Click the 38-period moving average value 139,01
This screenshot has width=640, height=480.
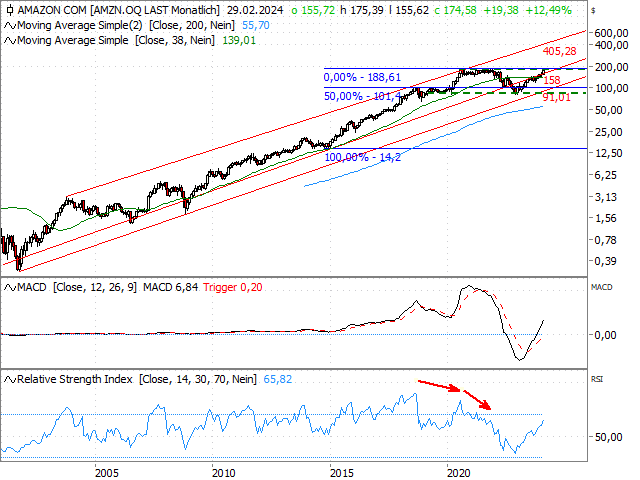[x=239, y=40]
